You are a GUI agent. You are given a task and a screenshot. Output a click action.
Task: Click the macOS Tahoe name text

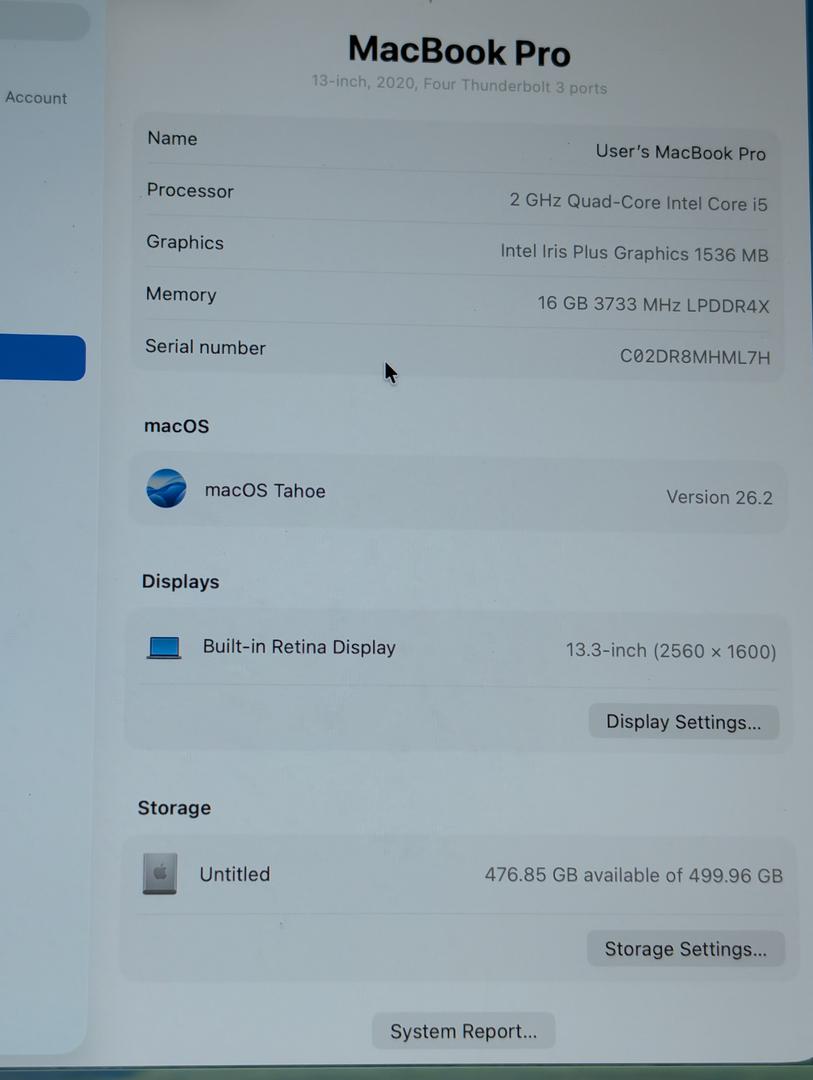point(265,490)
